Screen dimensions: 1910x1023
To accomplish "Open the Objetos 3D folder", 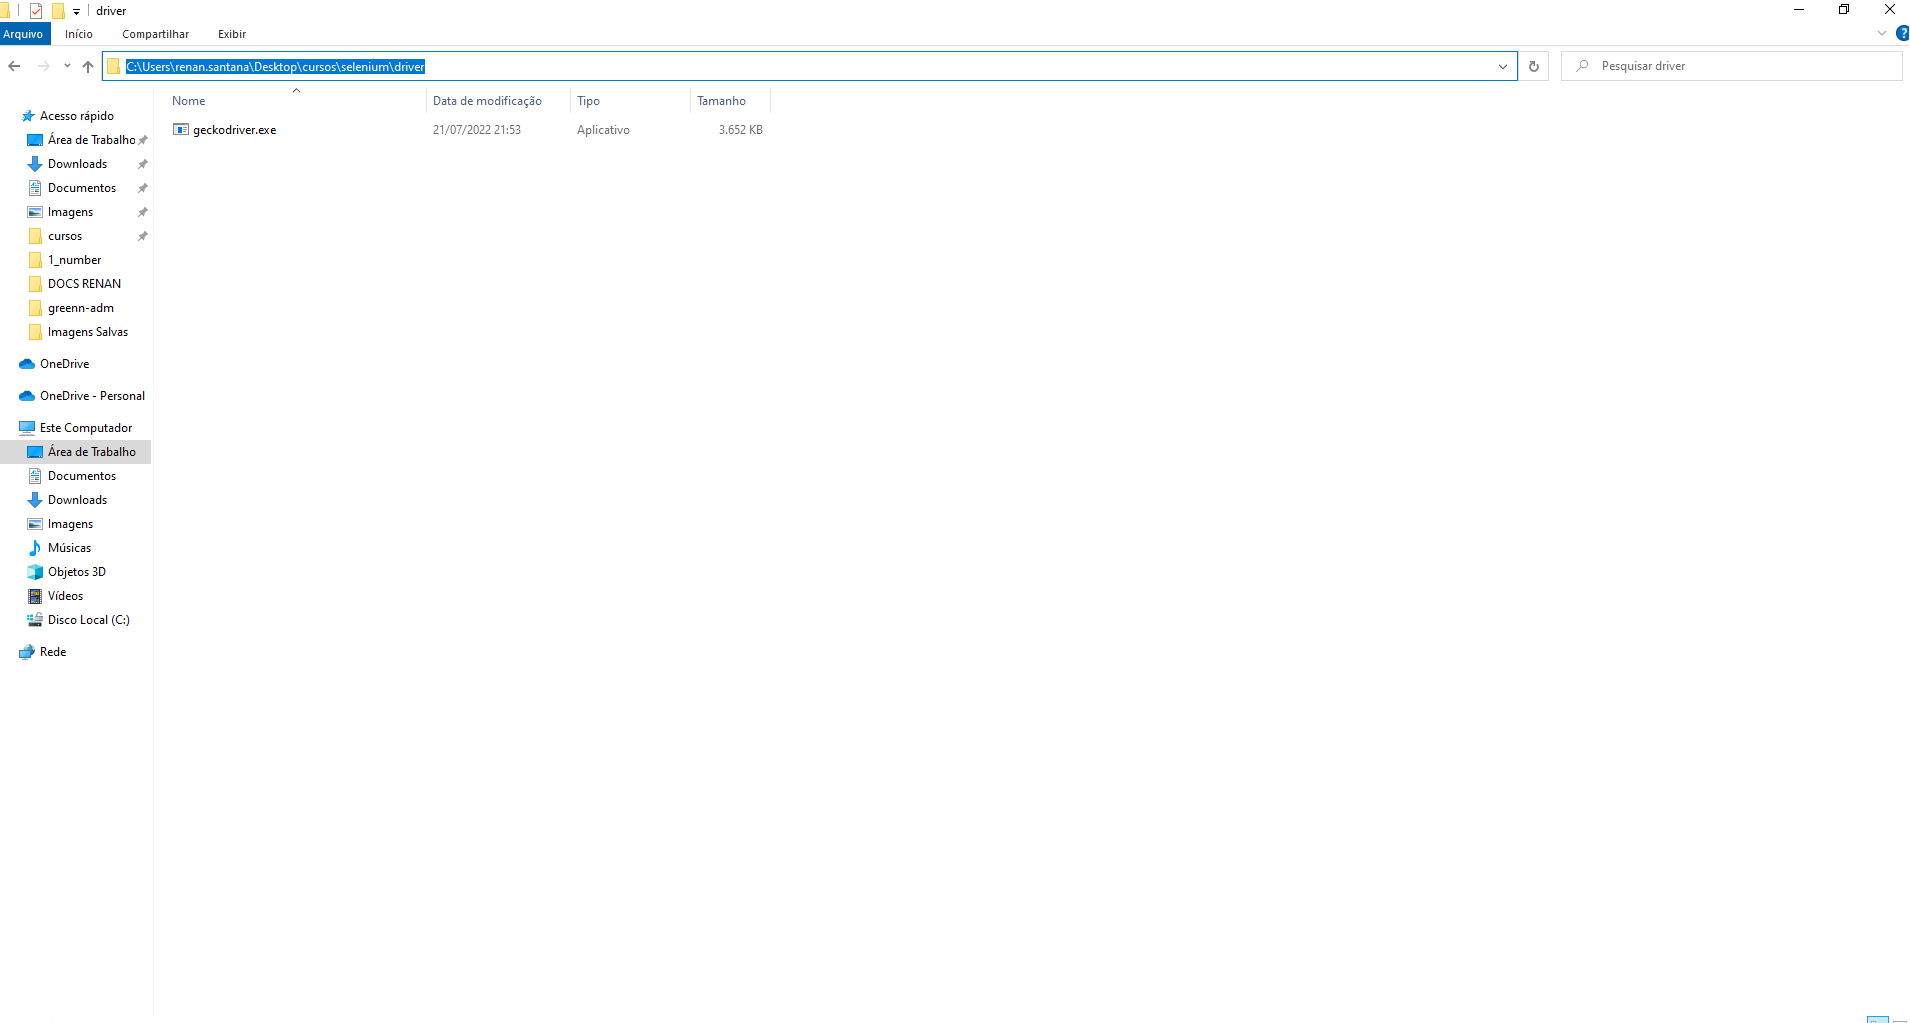I will (x=76, y=572).
